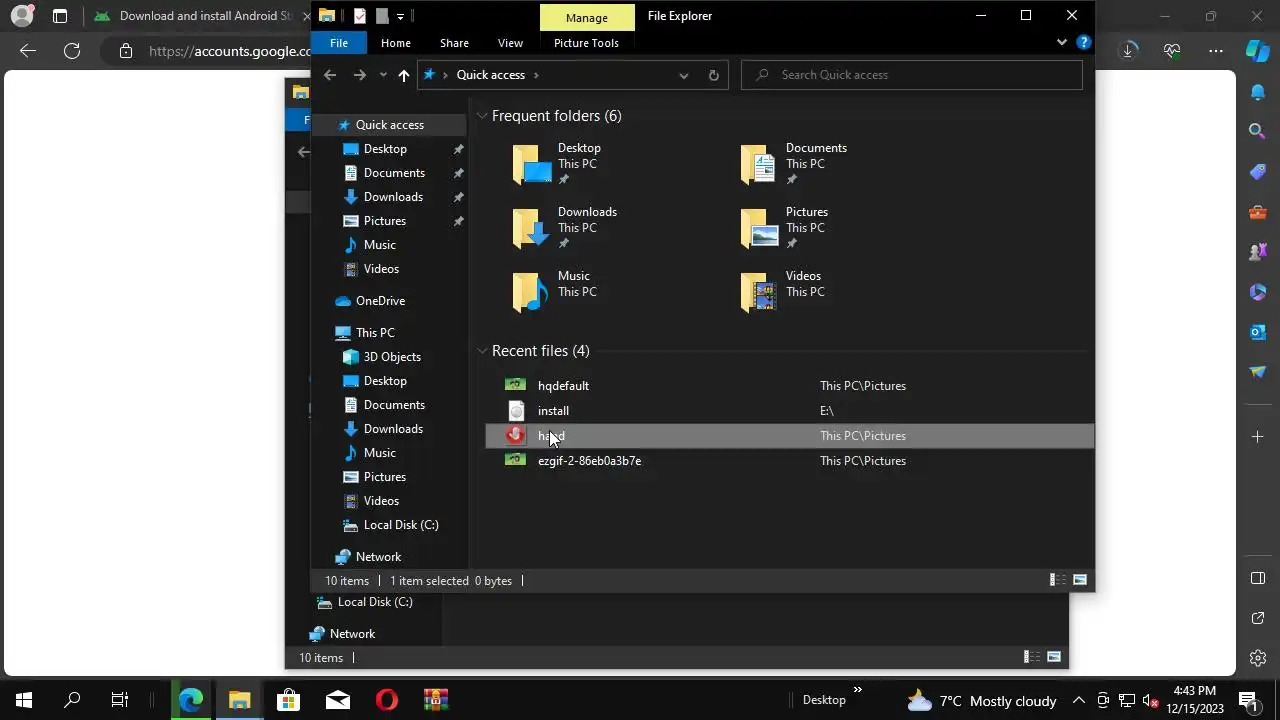This screenshot has height=720, width=1280.
Task: Select pinned Desktop in navigation pane
Action: point(385,149)
